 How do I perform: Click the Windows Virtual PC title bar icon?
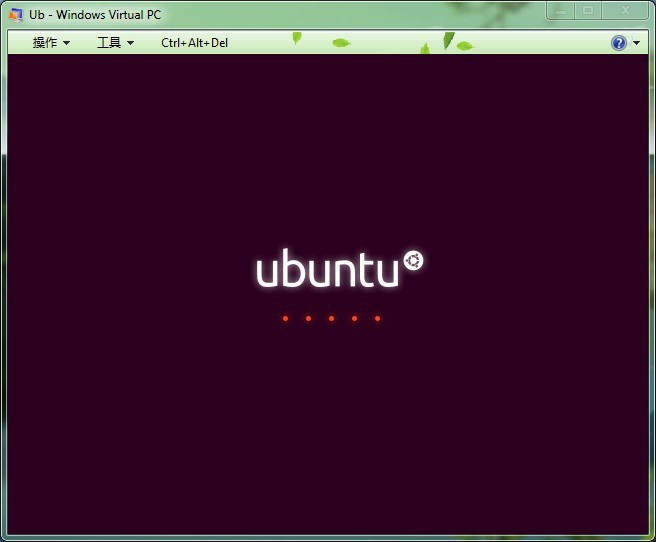coord(15,15)
